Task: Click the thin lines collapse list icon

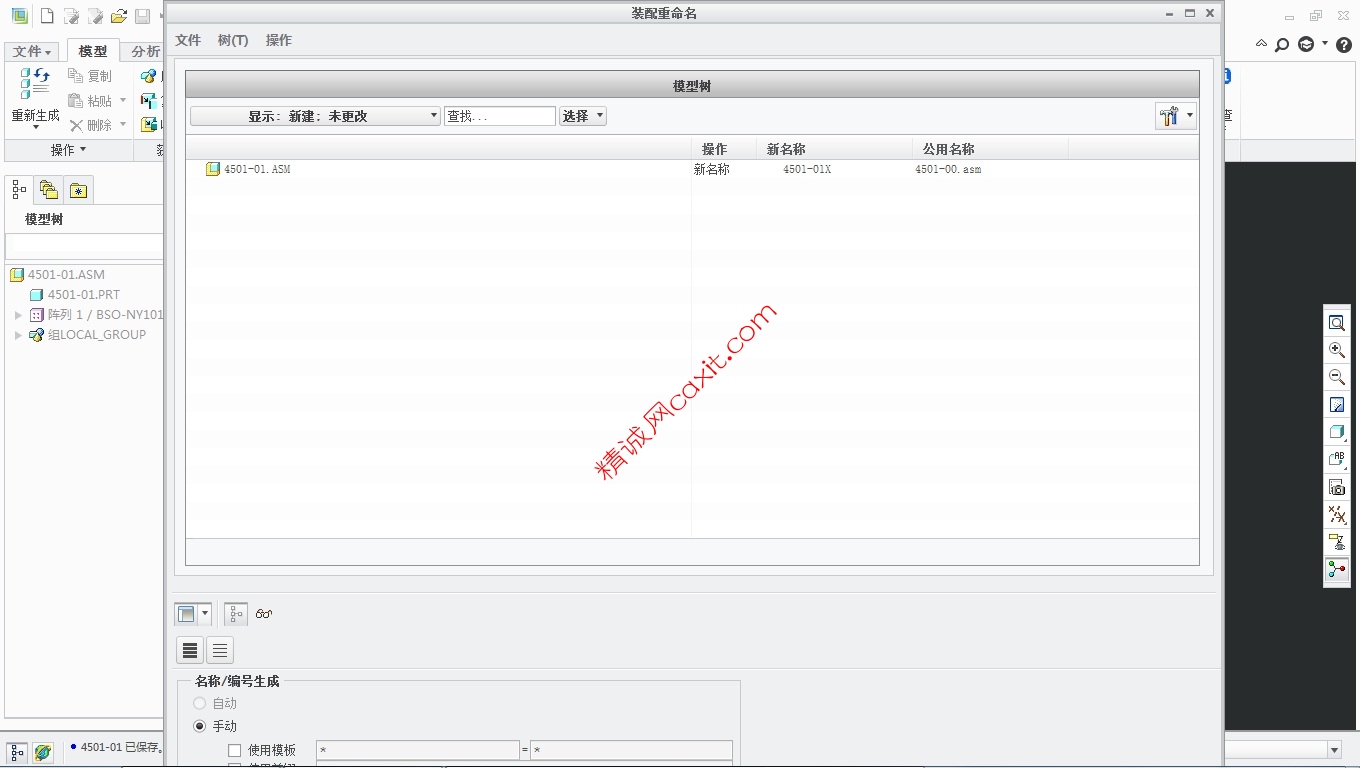Action: [220, 650]
